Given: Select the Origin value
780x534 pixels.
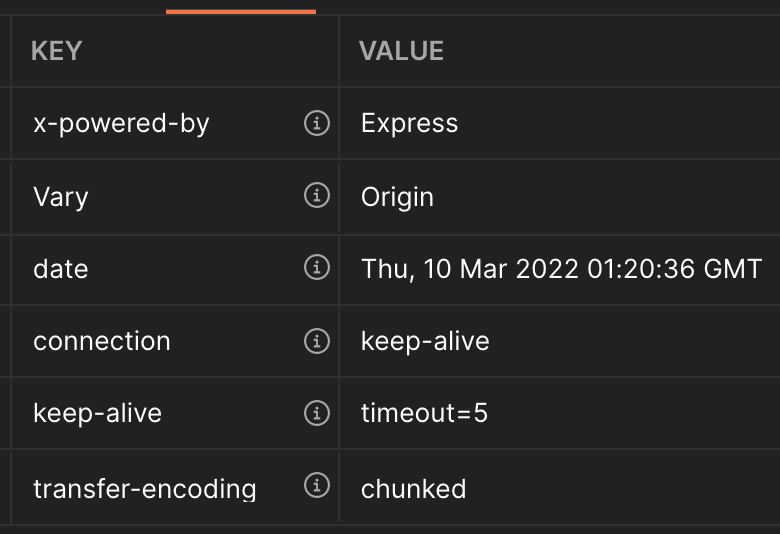Looking at the screenshot, I should tap(397, 197).
